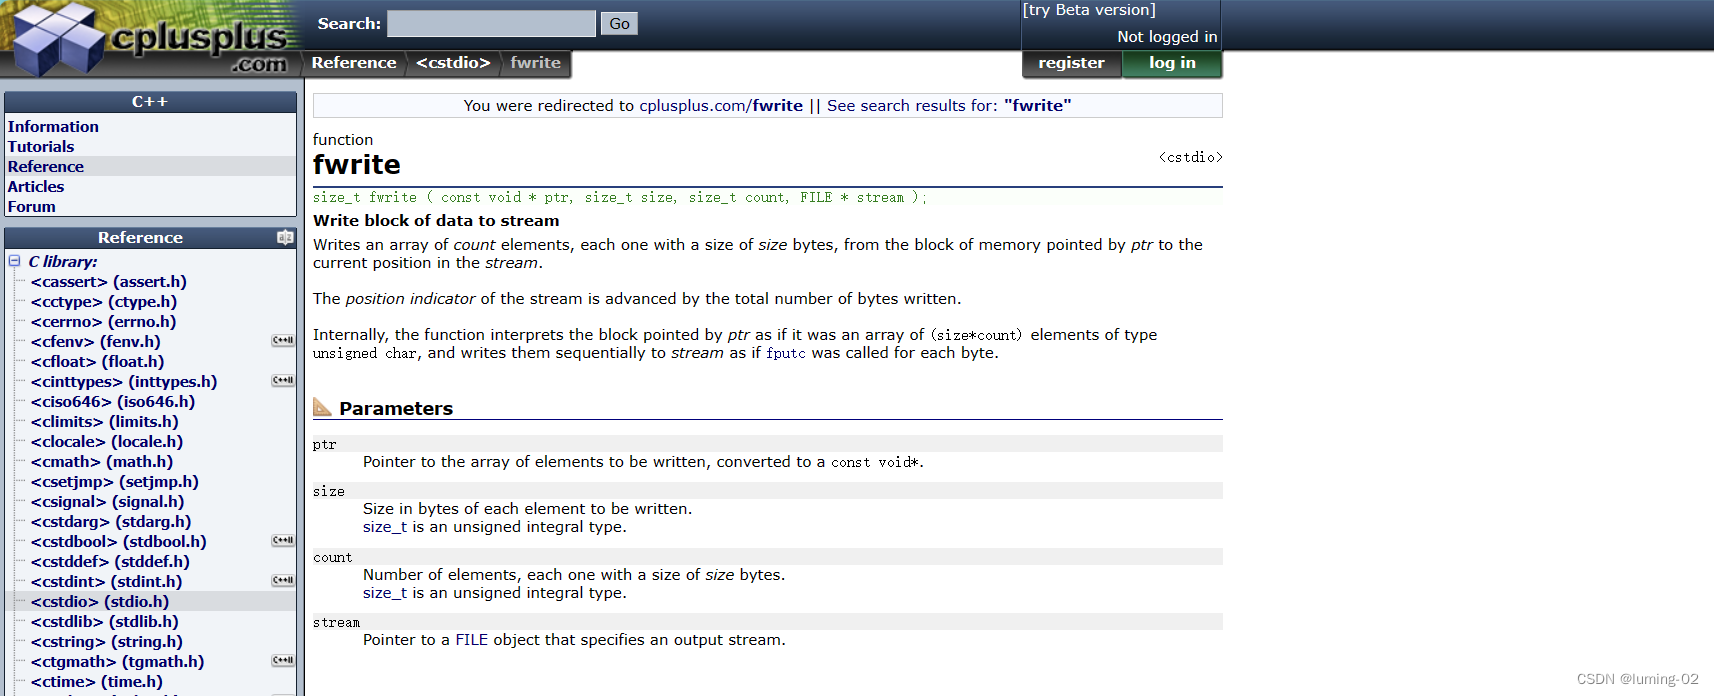Click the C++11 badge next to cfenv

click(x=283, y=341)
